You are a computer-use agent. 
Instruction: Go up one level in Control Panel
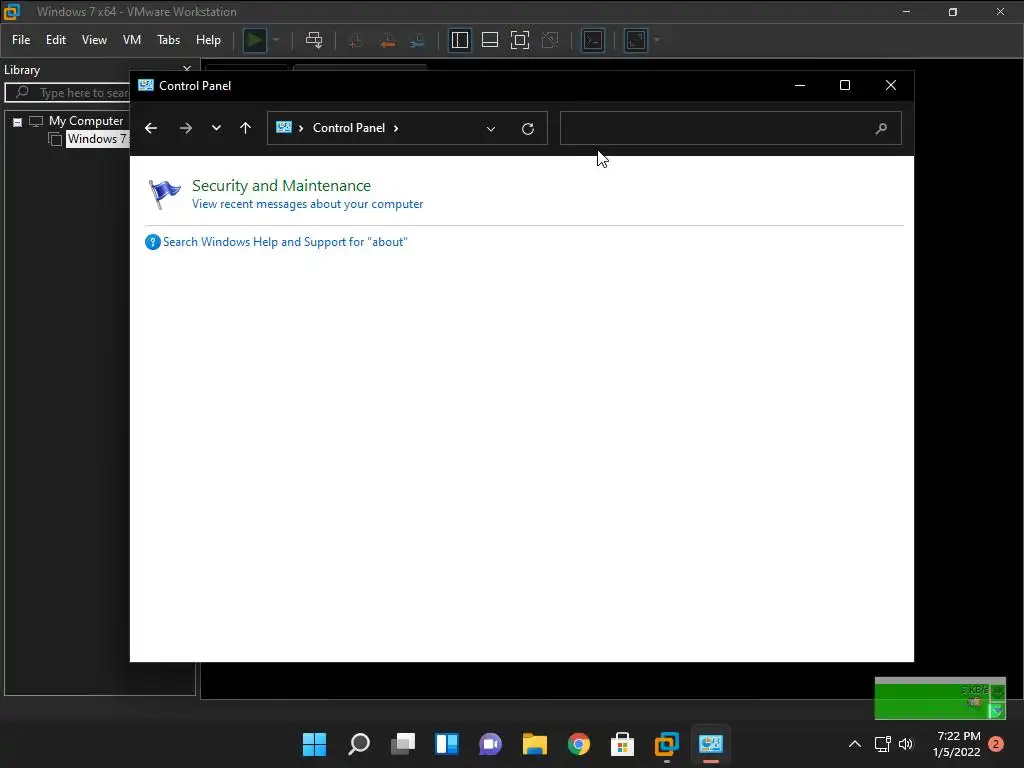[x=246, y=128]
